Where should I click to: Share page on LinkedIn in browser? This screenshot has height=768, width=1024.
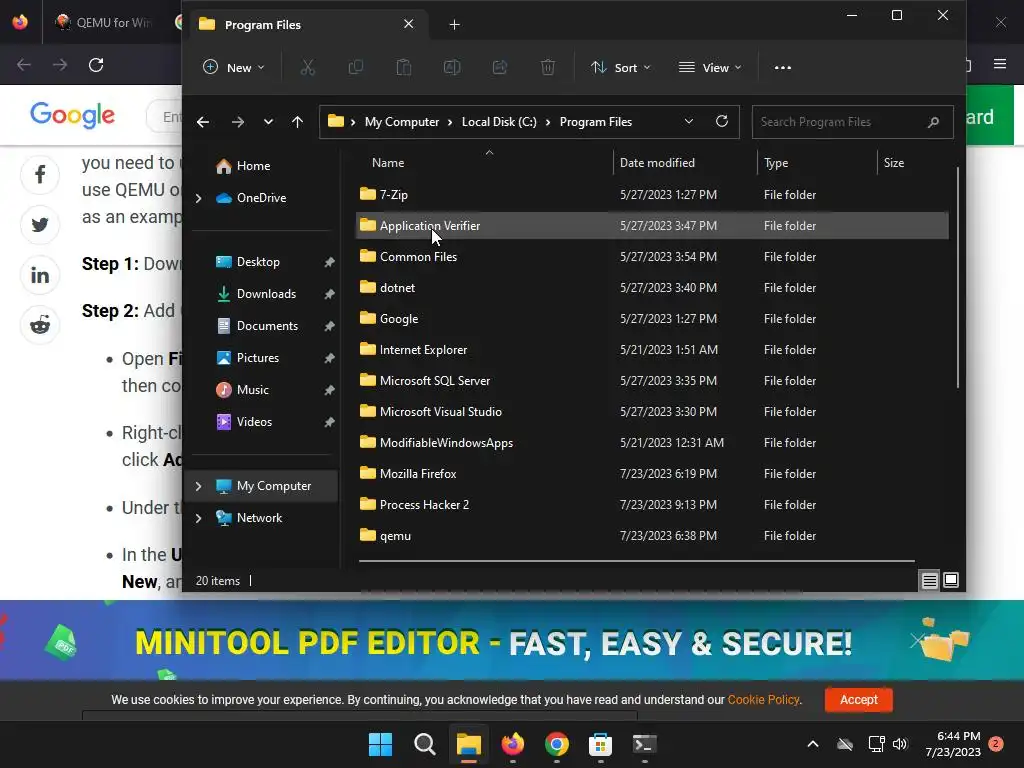click(x=40, y=275)
